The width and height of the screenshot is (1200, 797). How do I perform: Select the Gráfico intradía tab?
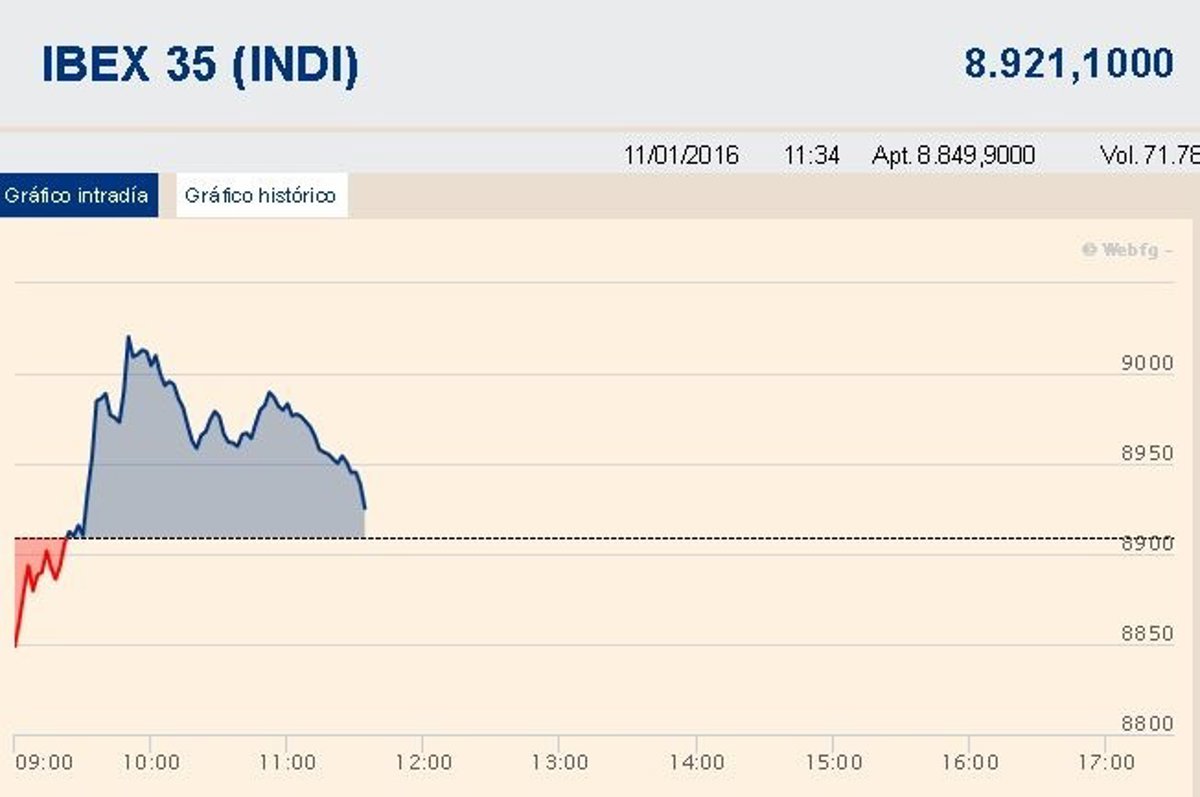77,195
